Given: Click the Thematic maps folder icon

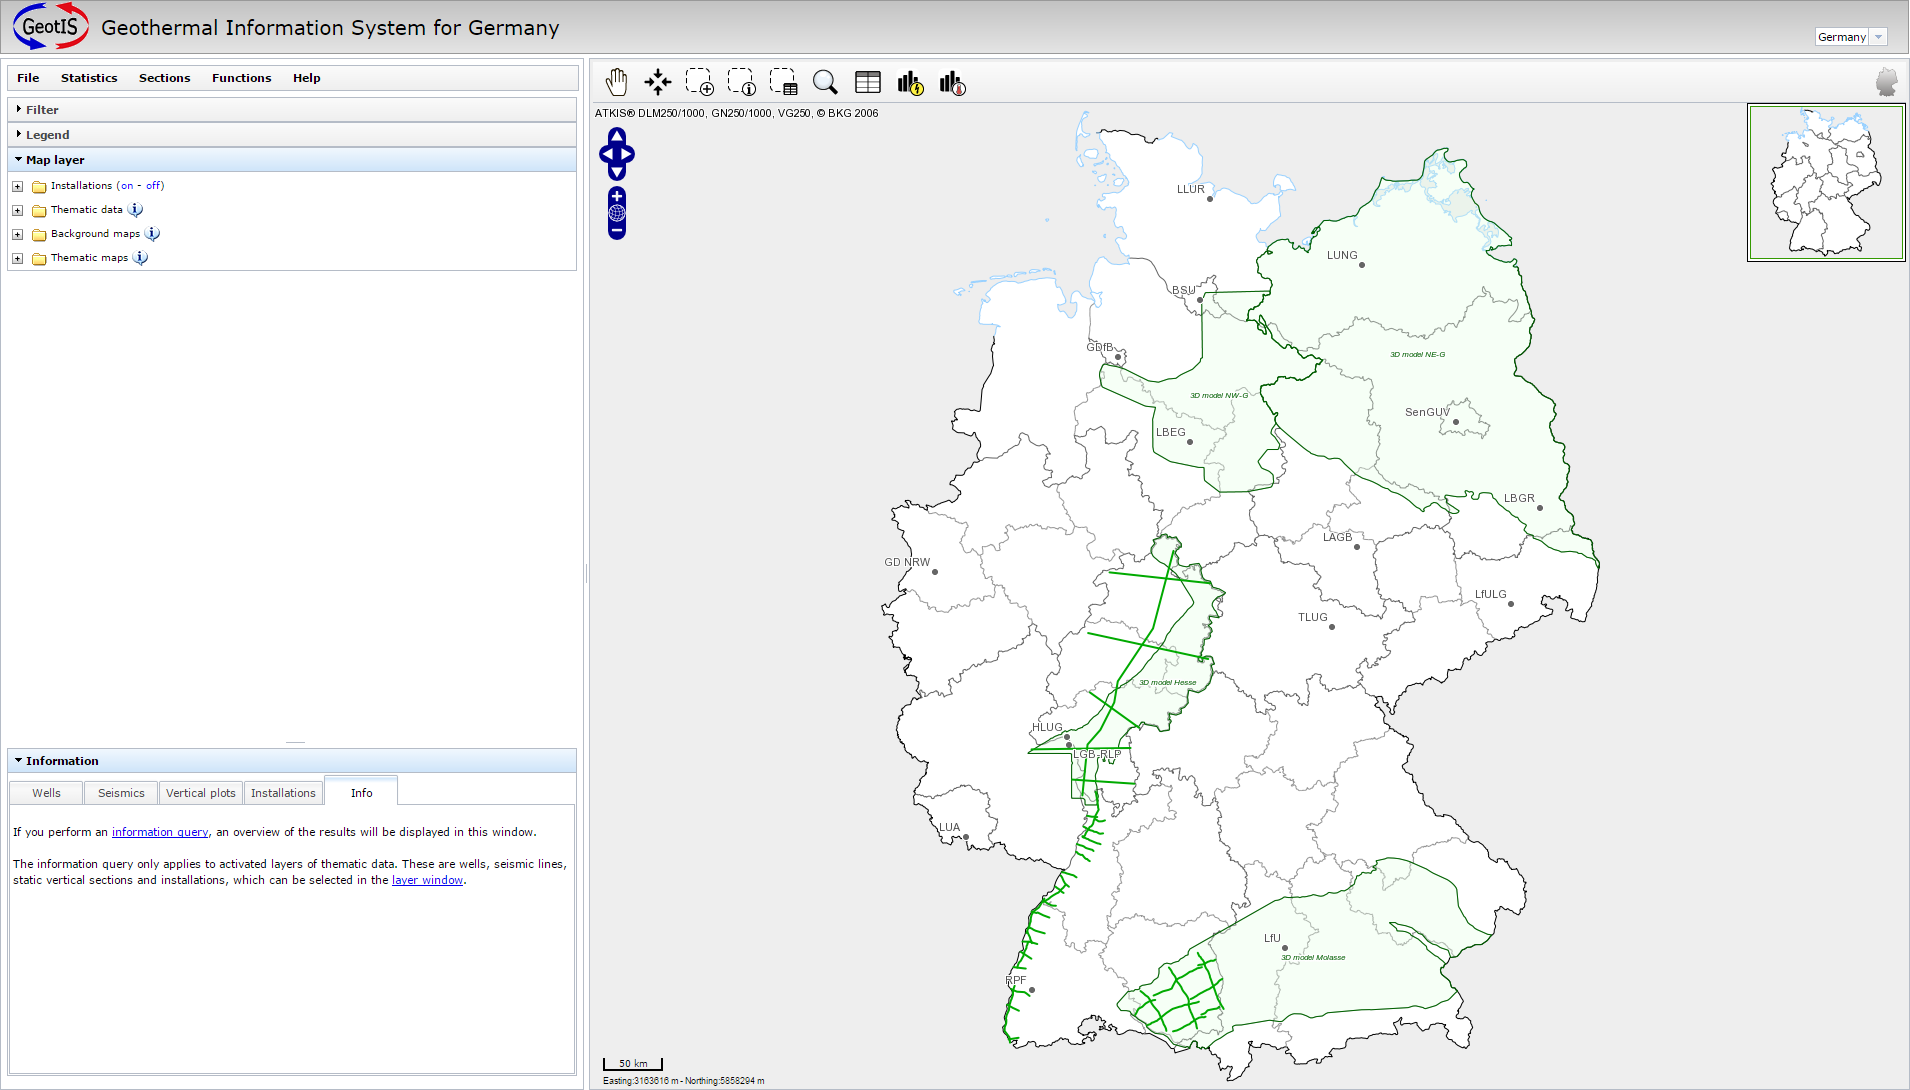Looking at the screenshot, I should [39, 259].
